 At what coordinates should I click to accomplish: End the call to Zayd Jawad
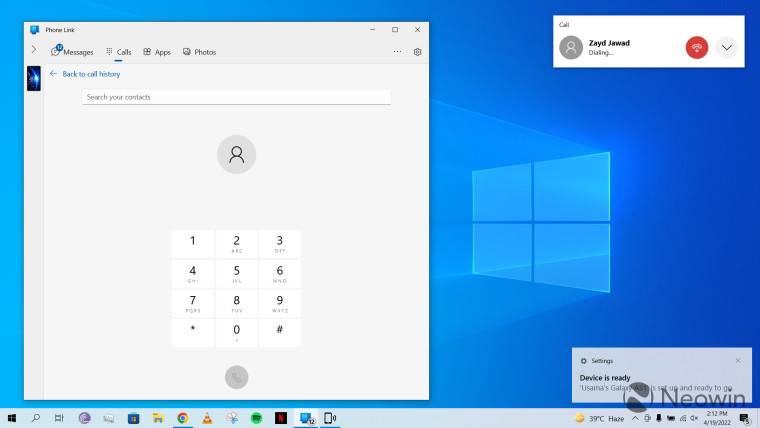pyautogui.click(x=697, y=47)
